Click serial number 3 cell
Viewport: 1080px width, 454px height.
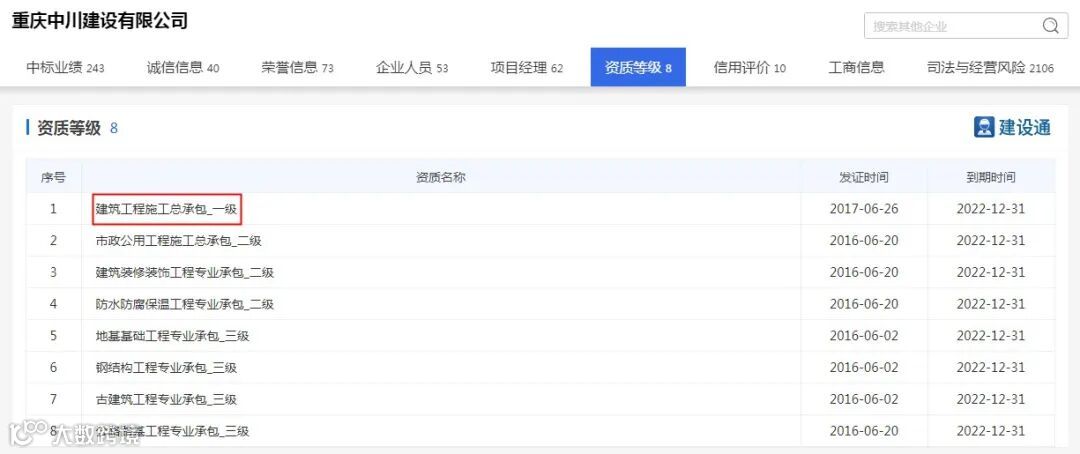click(x=53, y=272)
